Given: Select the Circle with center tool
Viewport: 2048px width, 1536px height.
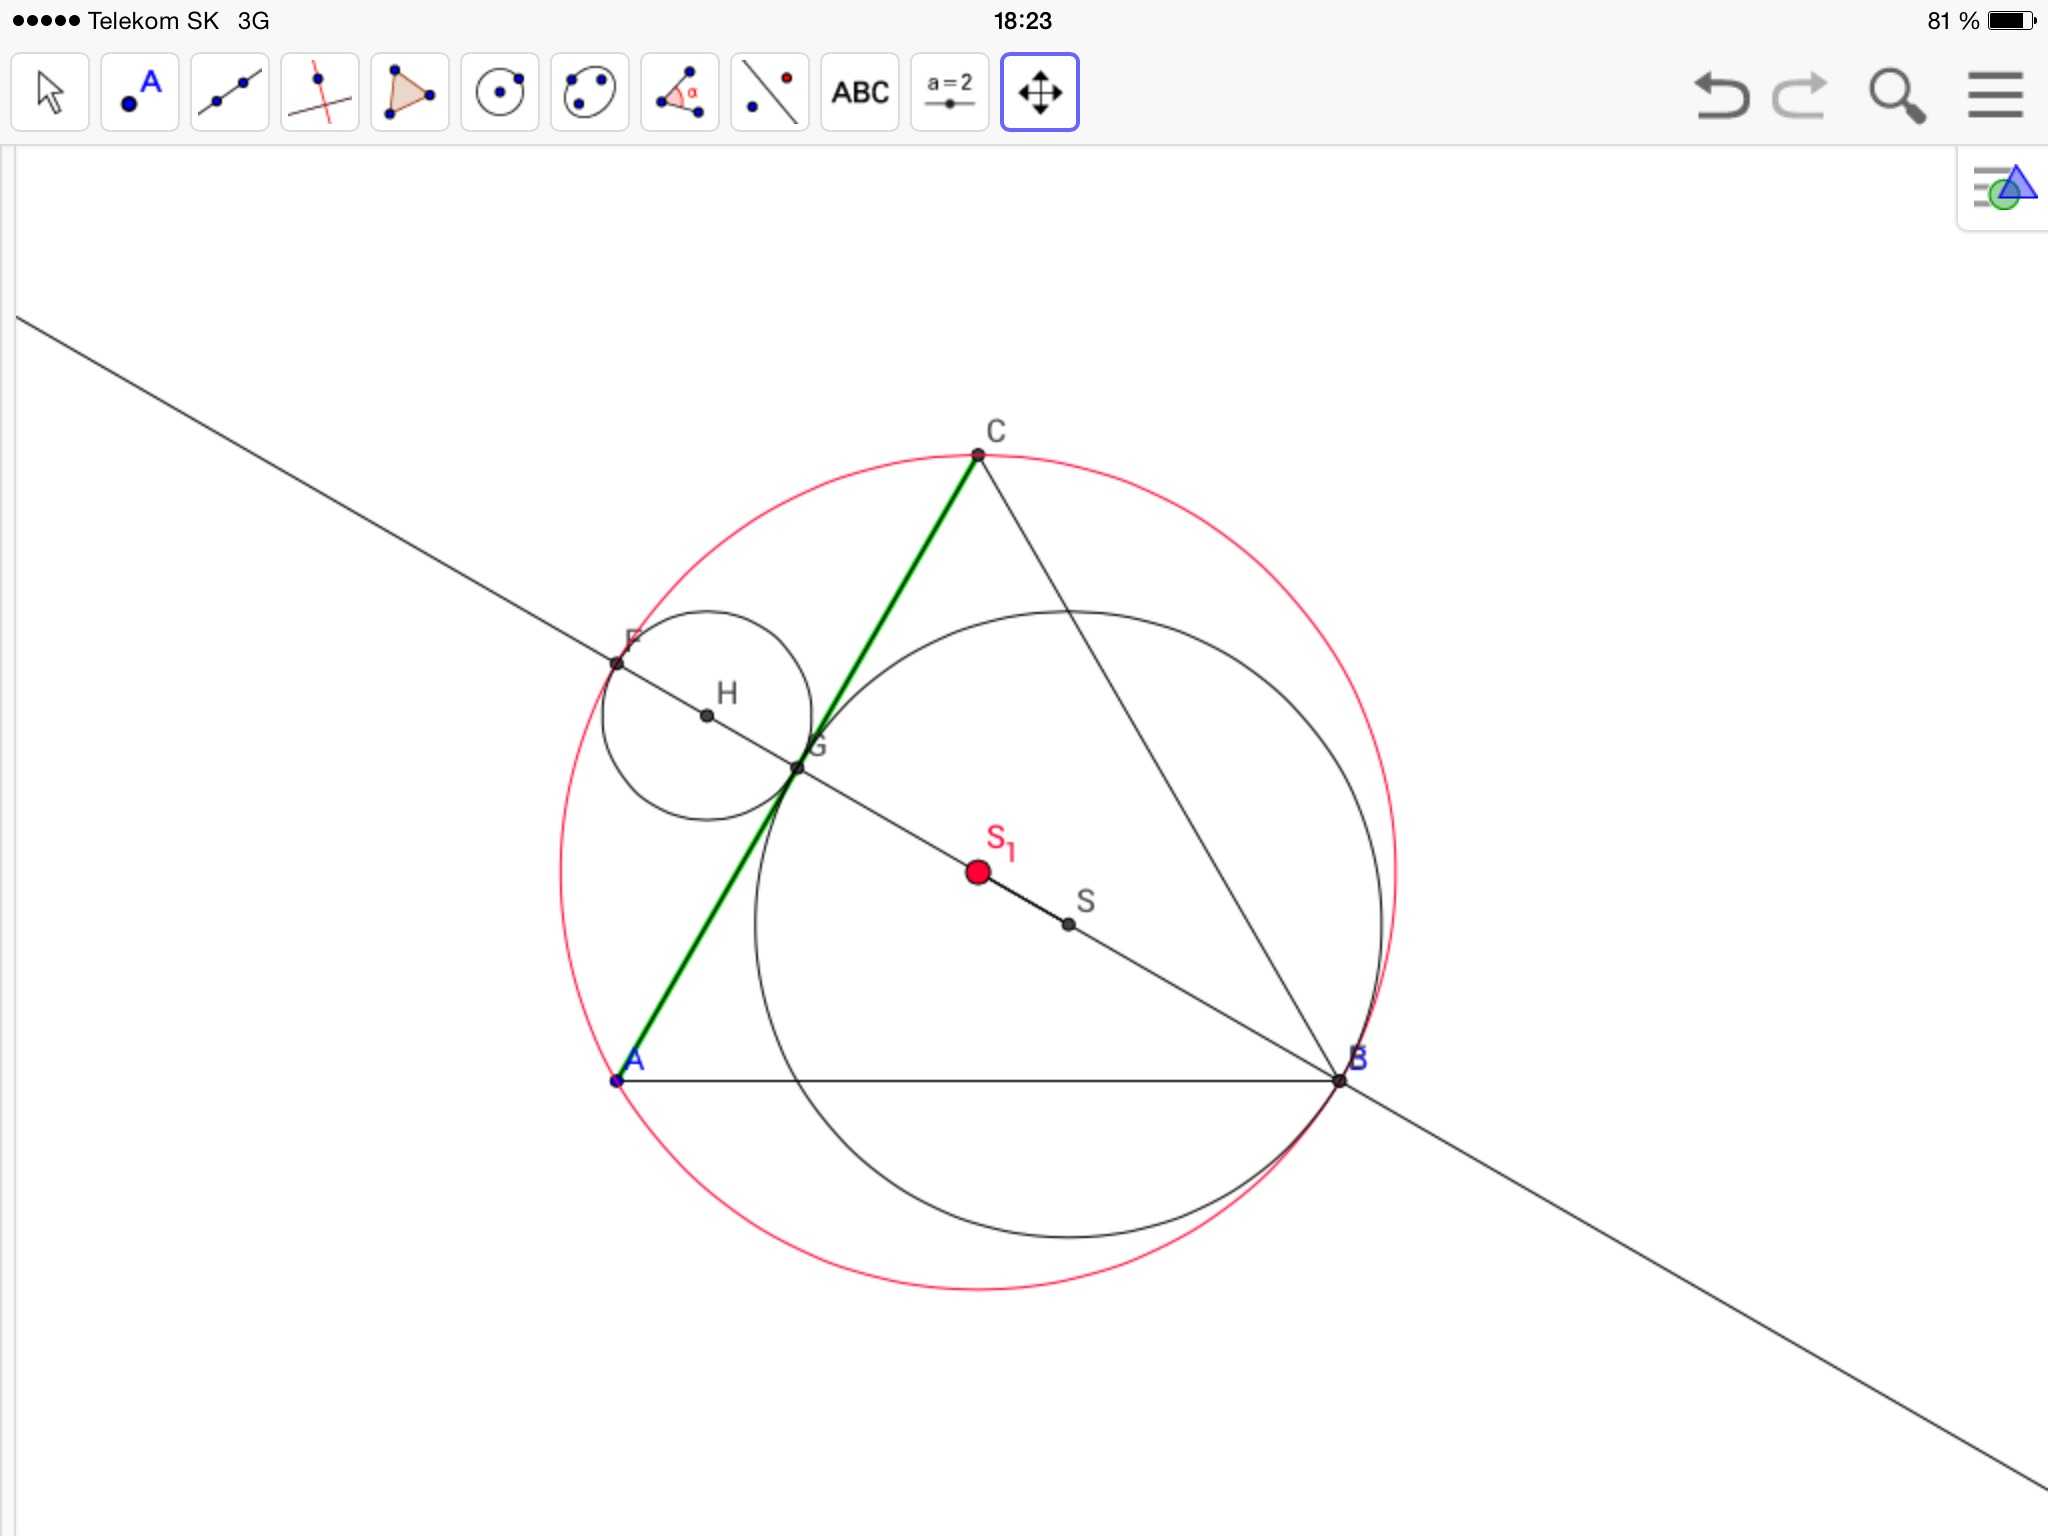Looking at the screenshot, I should 500,93.
